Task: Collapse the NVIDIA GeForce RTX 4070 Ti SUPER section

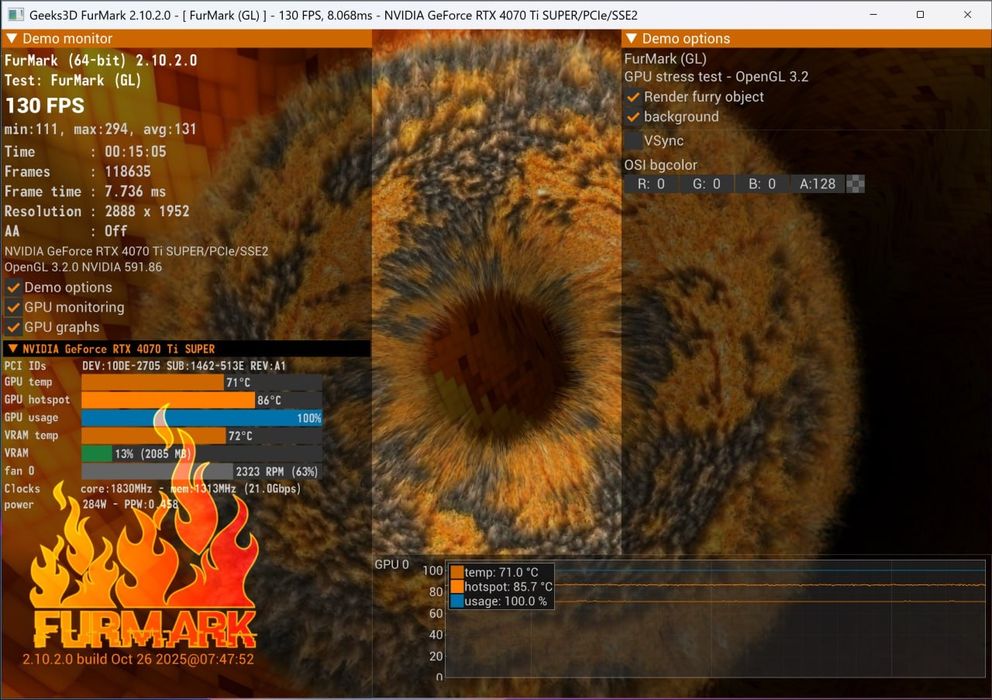Action: coord(13,349)
